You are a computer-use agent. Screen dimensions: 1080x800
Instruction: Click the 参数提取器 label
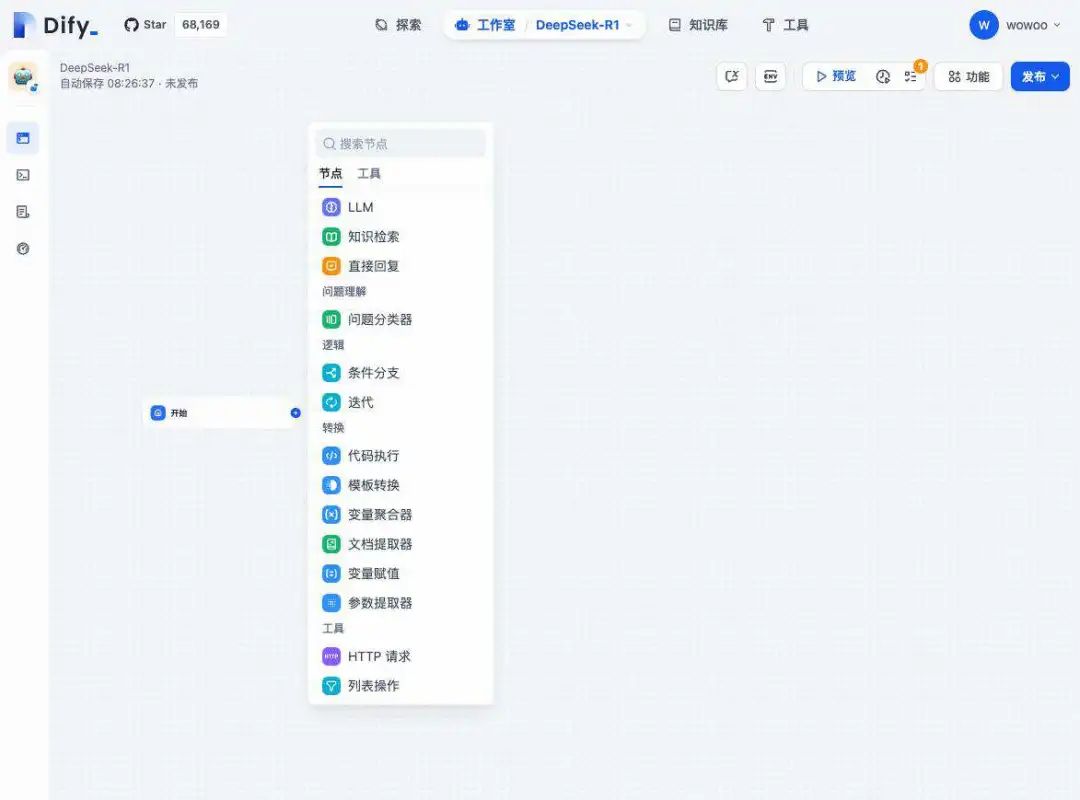pyautogui.click(x=380, y=603)
